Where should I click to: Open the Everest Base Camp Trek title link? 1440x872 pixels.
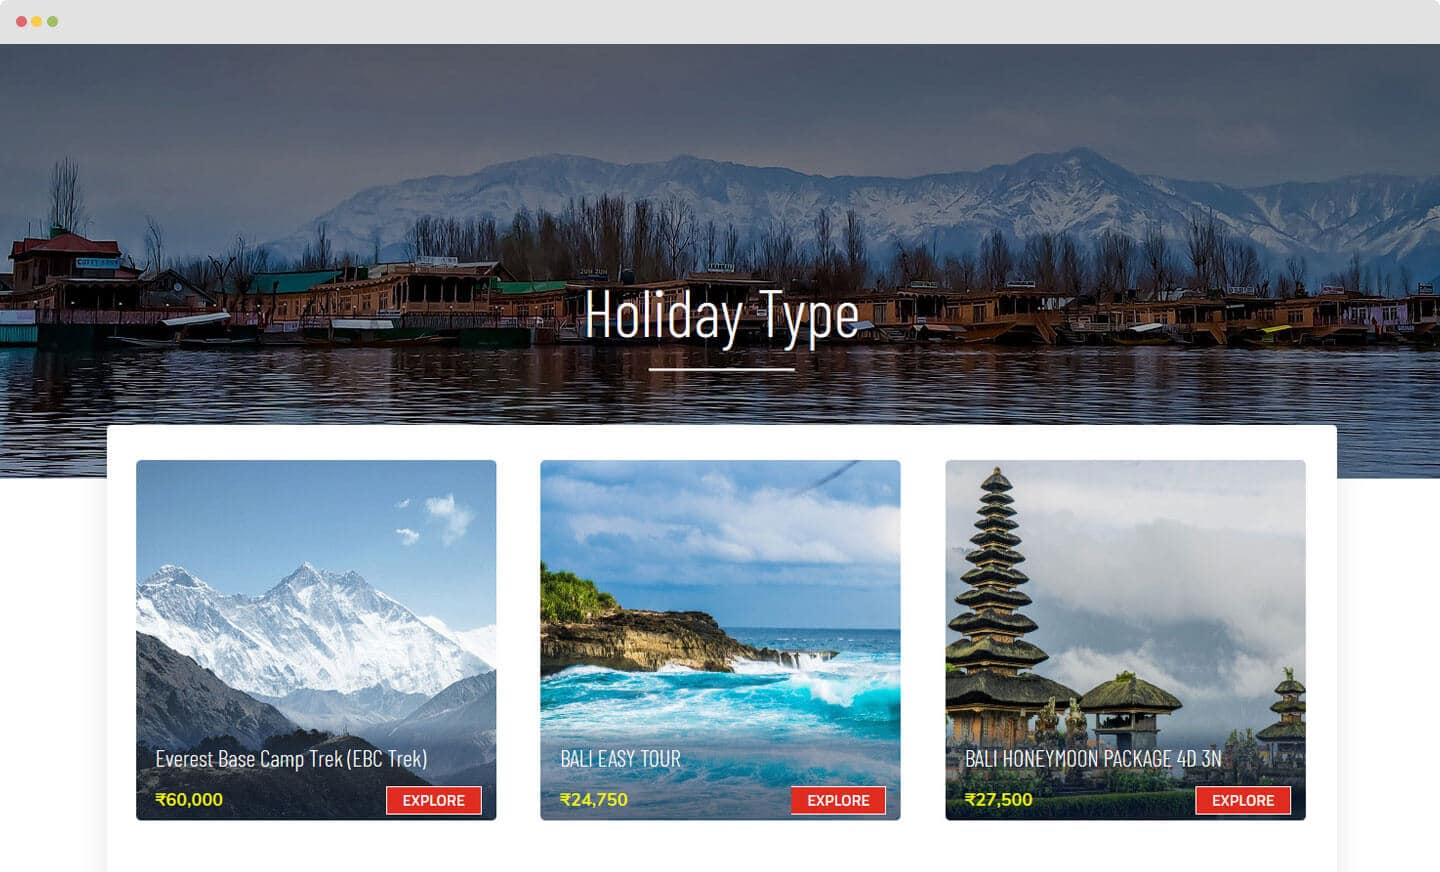click(x=291, y=759)
